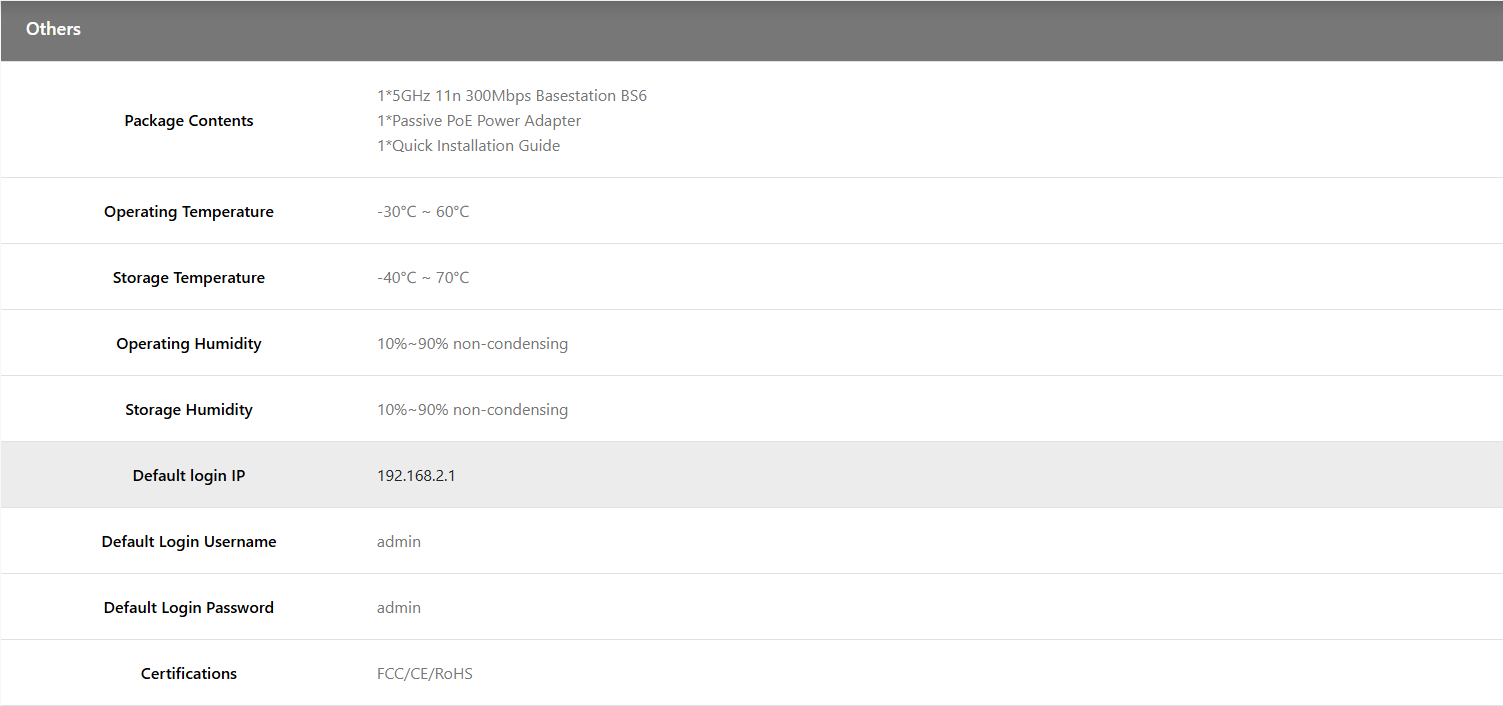Select the 5GHz 11n 300Mbps Basestation BS6 line

[x=511, y=96]
